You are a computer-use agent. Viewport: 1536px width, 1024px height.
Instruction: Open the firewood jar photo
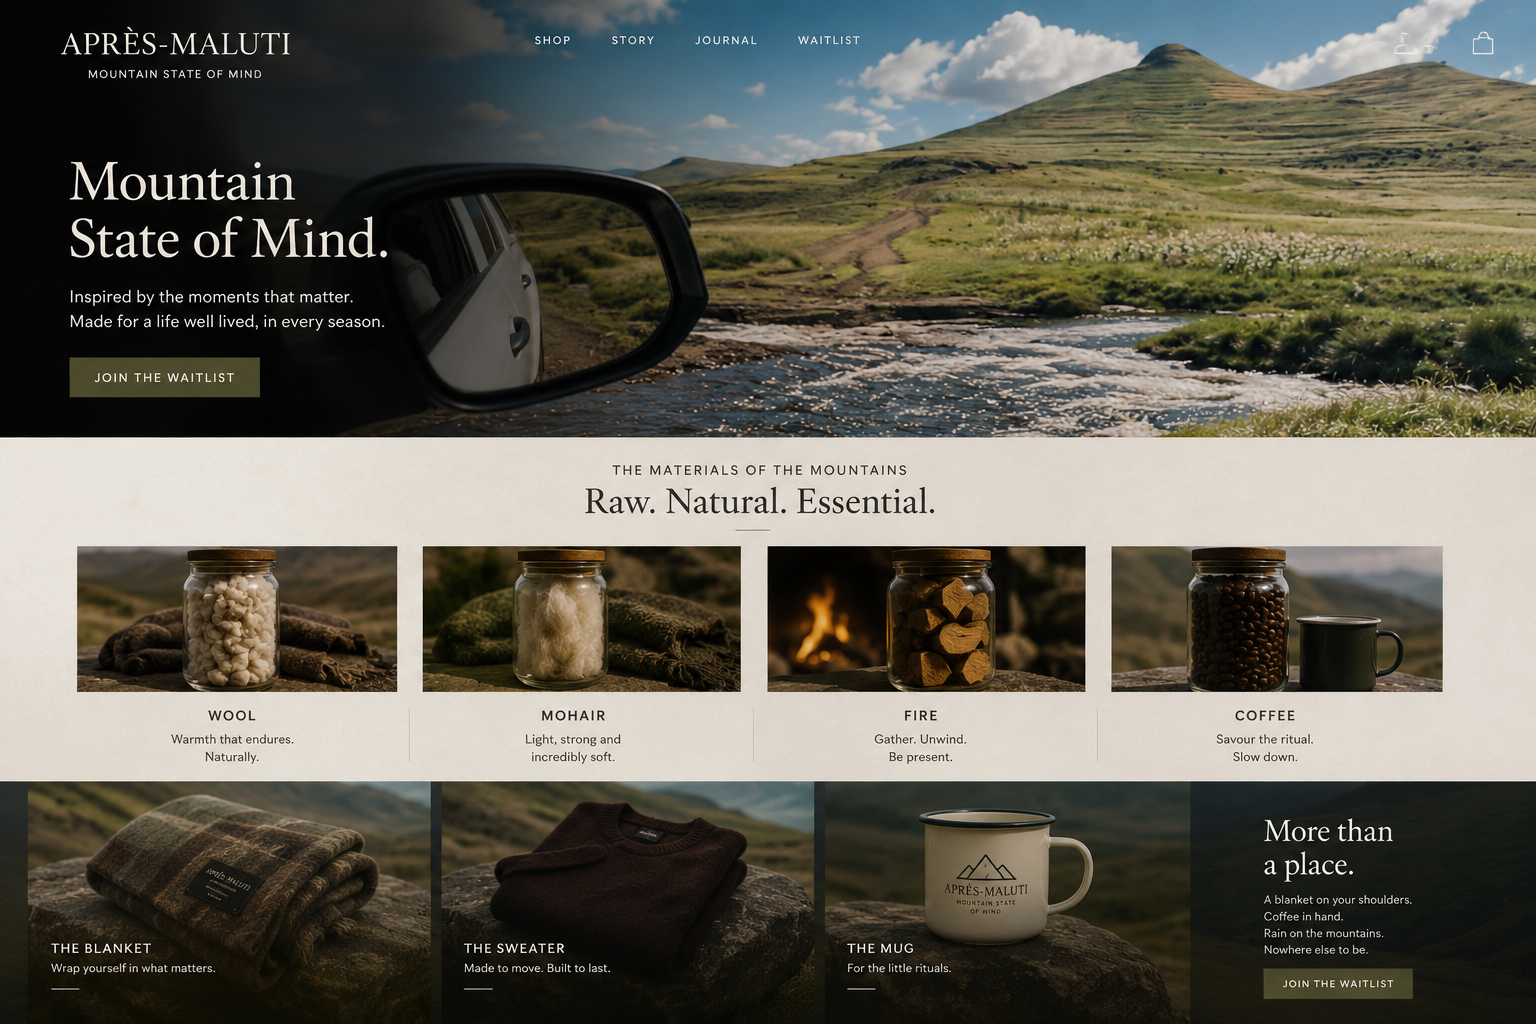click(926, 619)
